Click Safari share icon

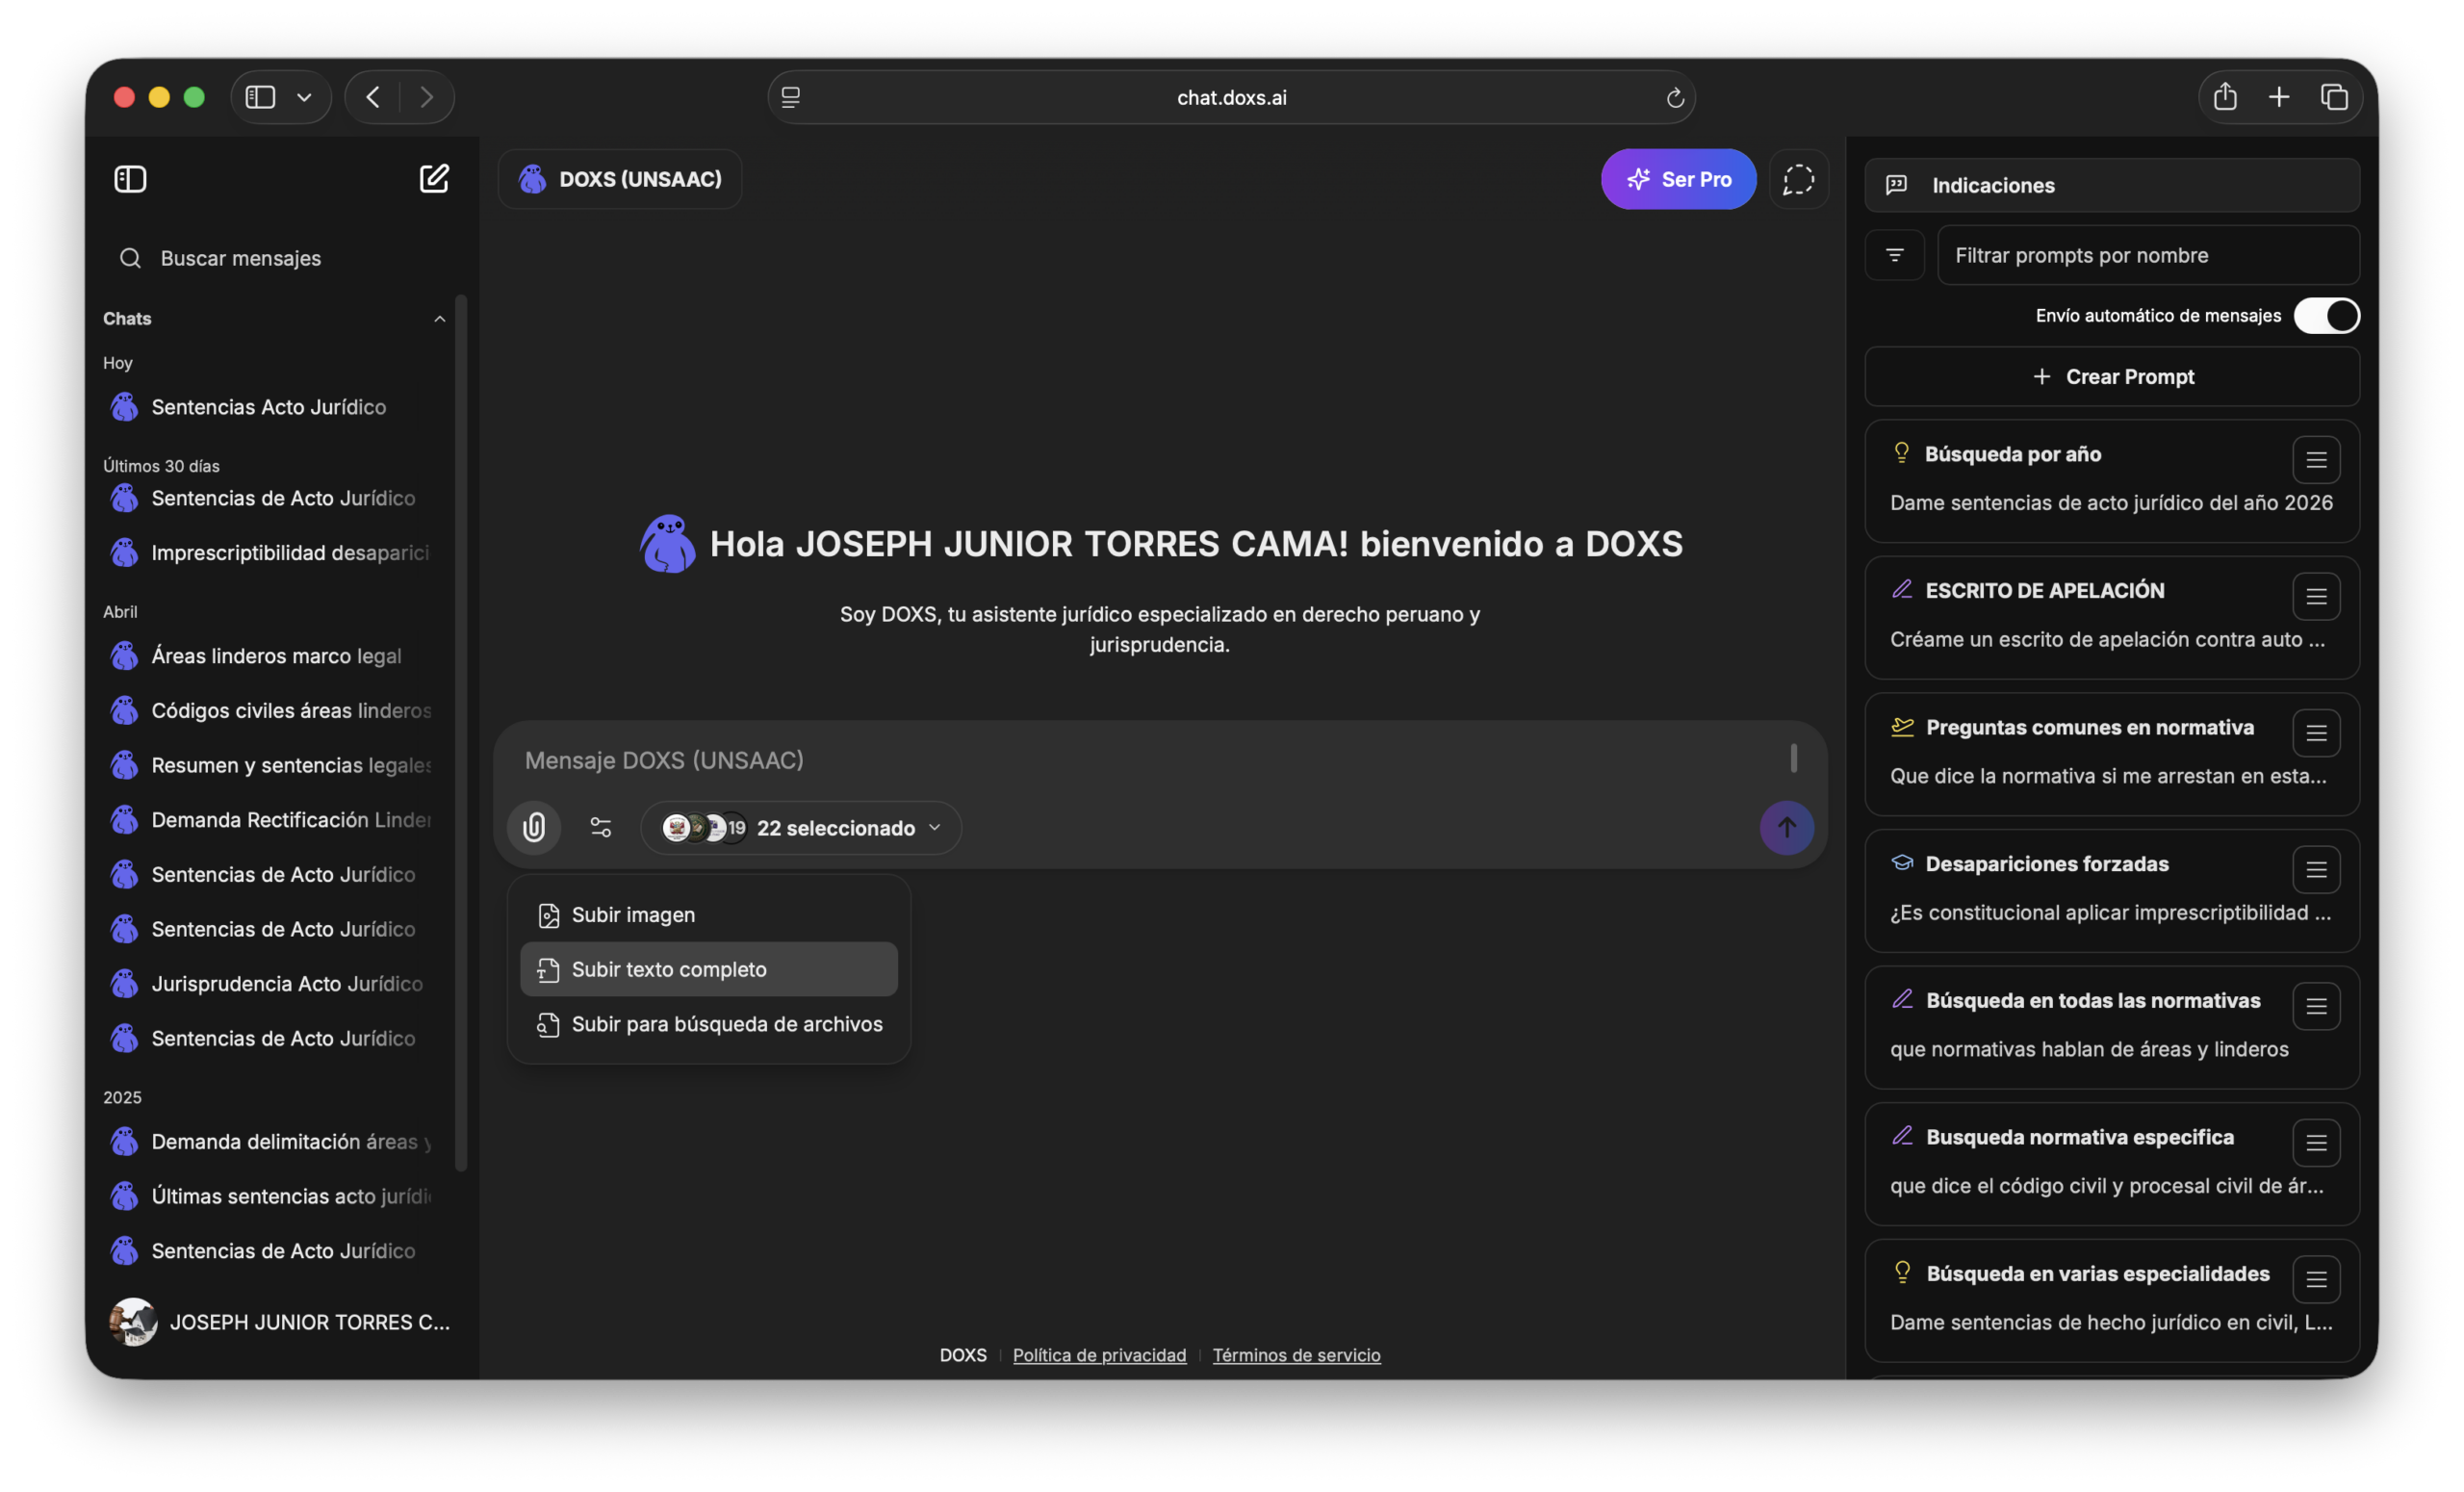(x=2225, y=96)
